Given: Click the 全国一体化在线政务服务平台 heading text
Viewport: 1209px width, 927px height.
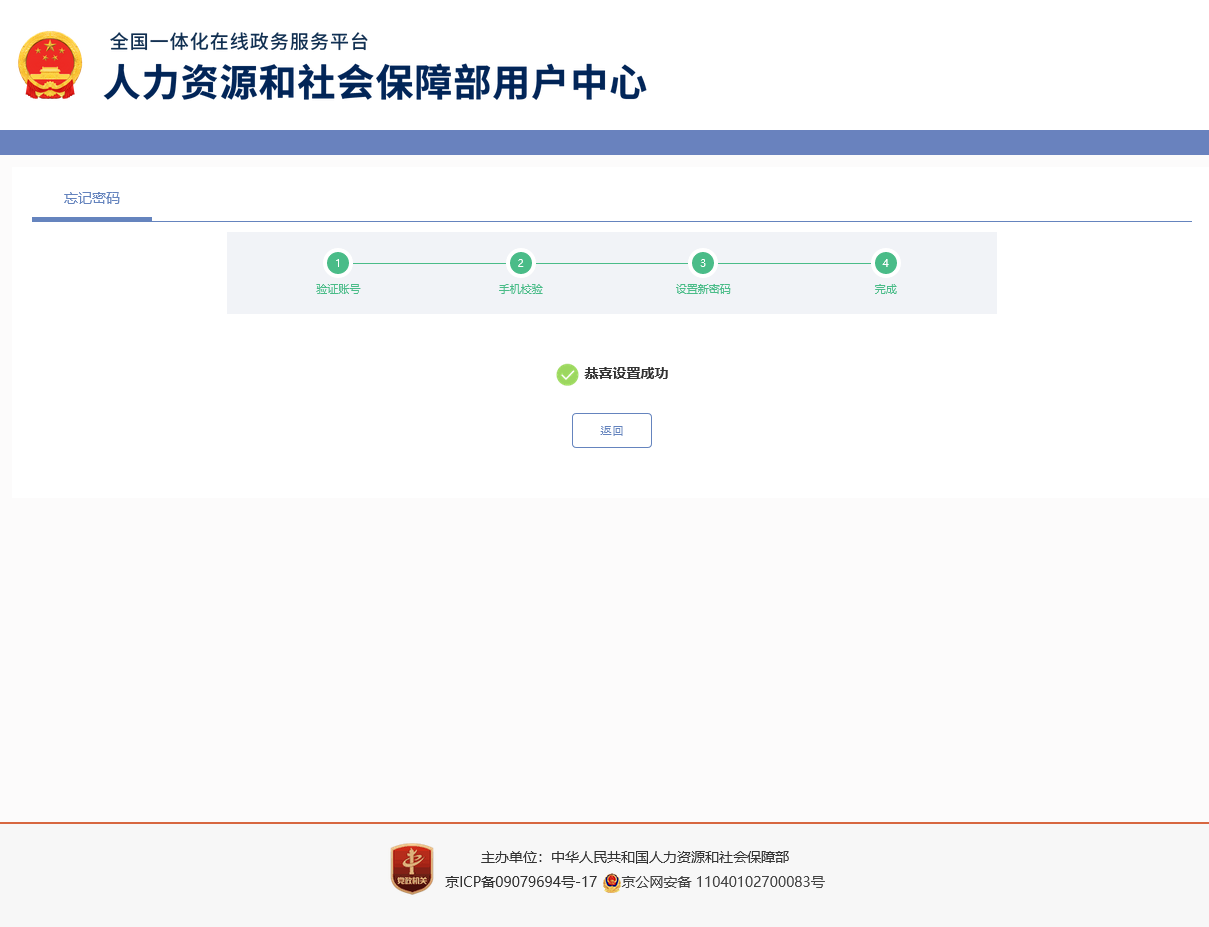Looking at the screenshot, I should (x=239, y=42).
